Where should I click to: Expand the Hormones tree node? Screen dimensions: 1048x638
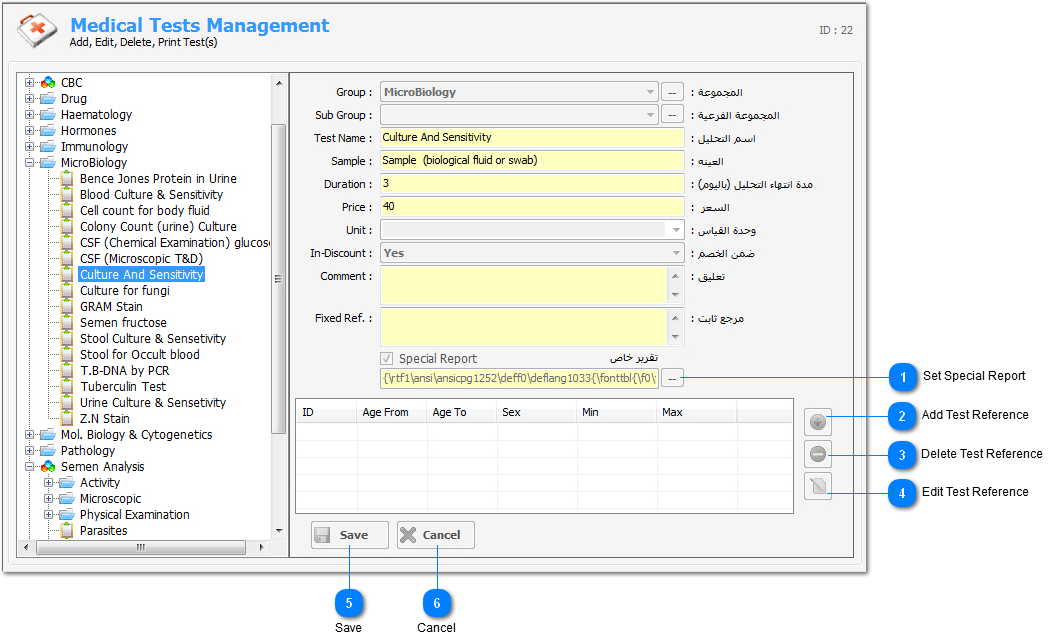click(29, 131)
